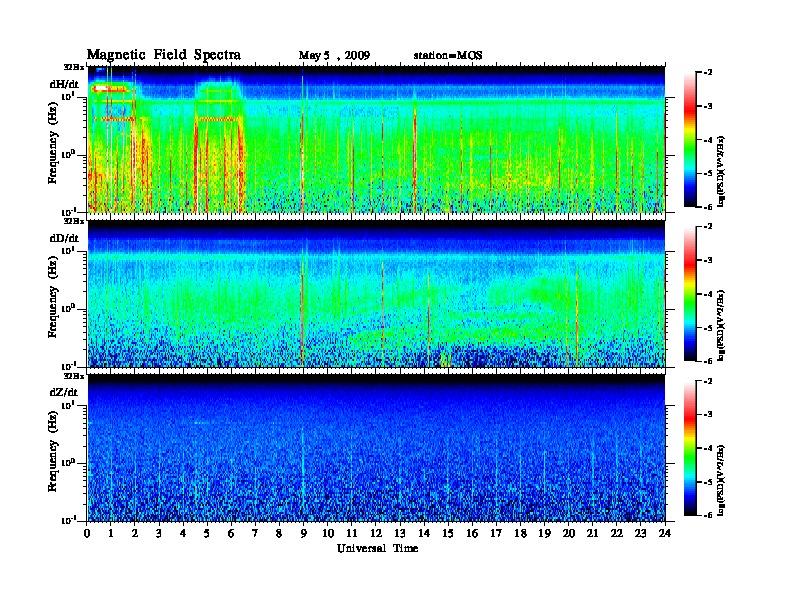This screenshot has width=792, height=612.
Task: Click hour tick label "13" on time axis
Action: coord(400,533)
